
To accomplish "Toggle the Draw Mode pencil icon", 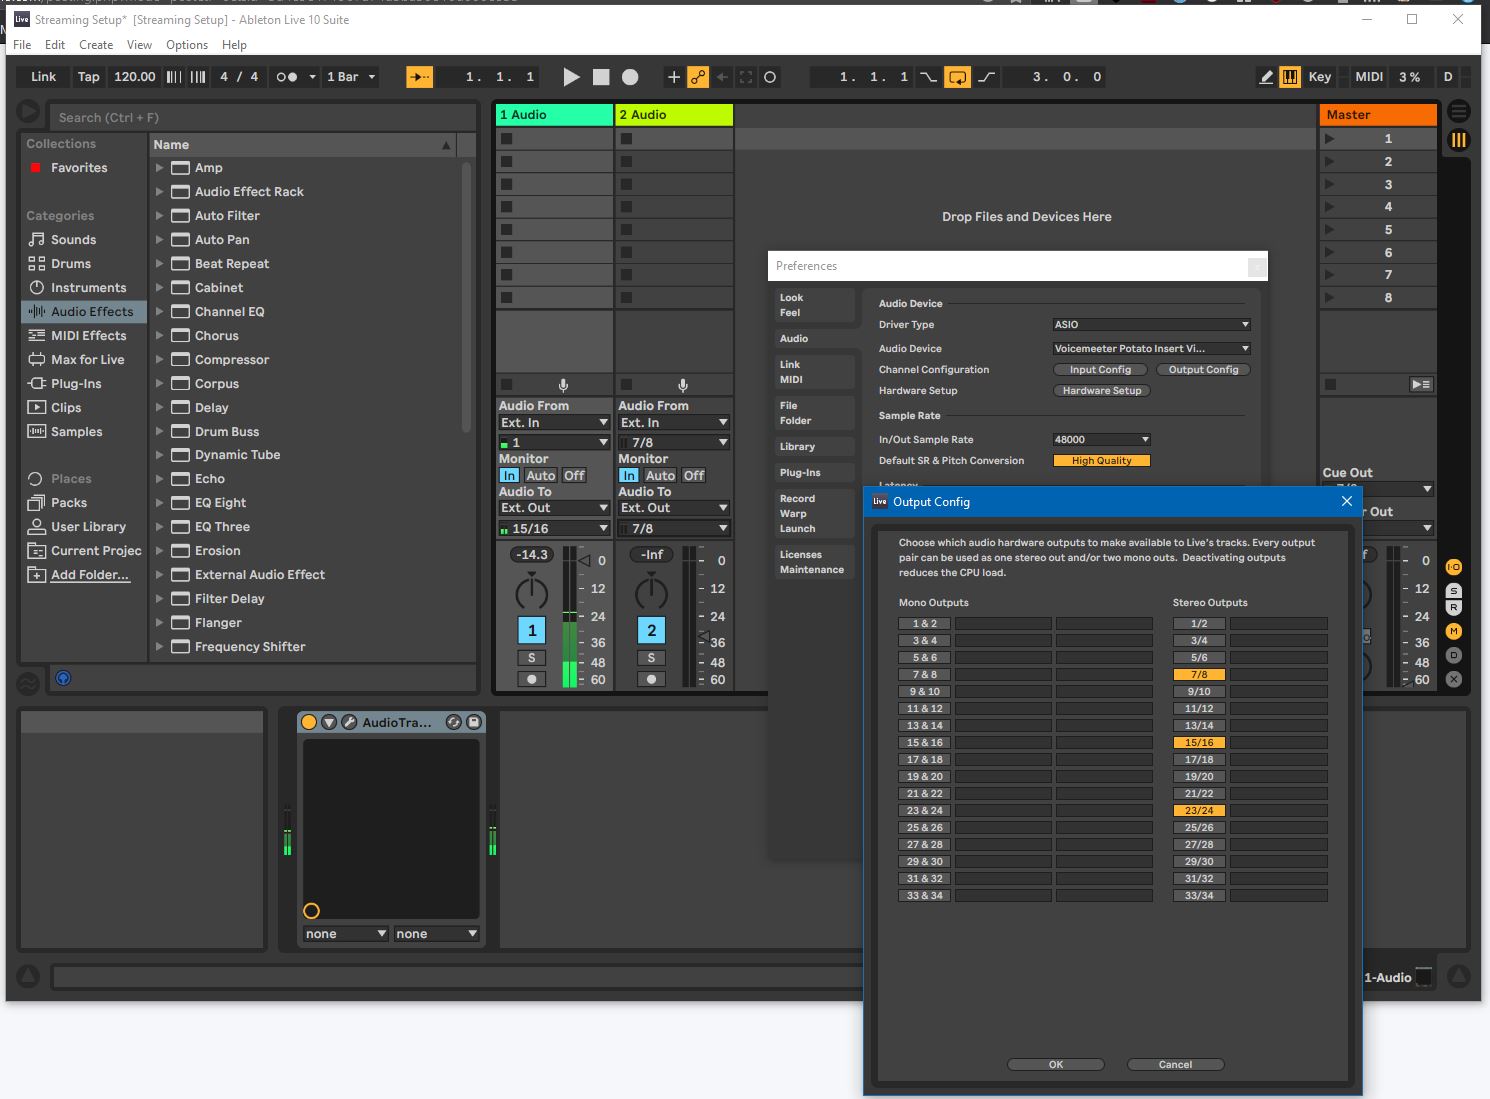I will click(1266, 77).
